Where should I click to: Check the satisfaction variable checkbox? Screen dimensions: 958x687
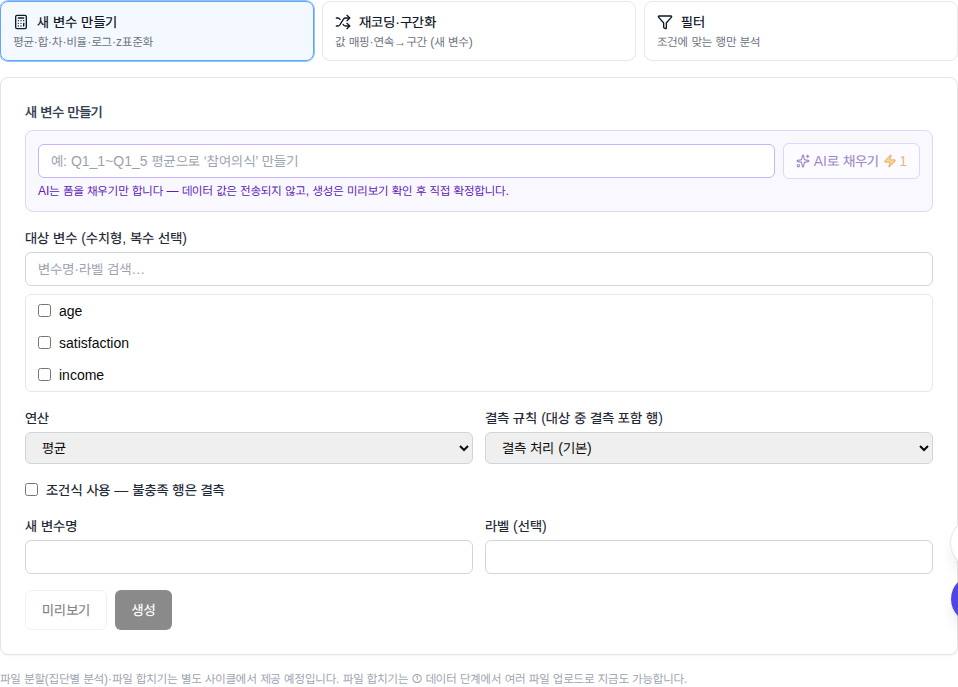(x=45, y=342)
